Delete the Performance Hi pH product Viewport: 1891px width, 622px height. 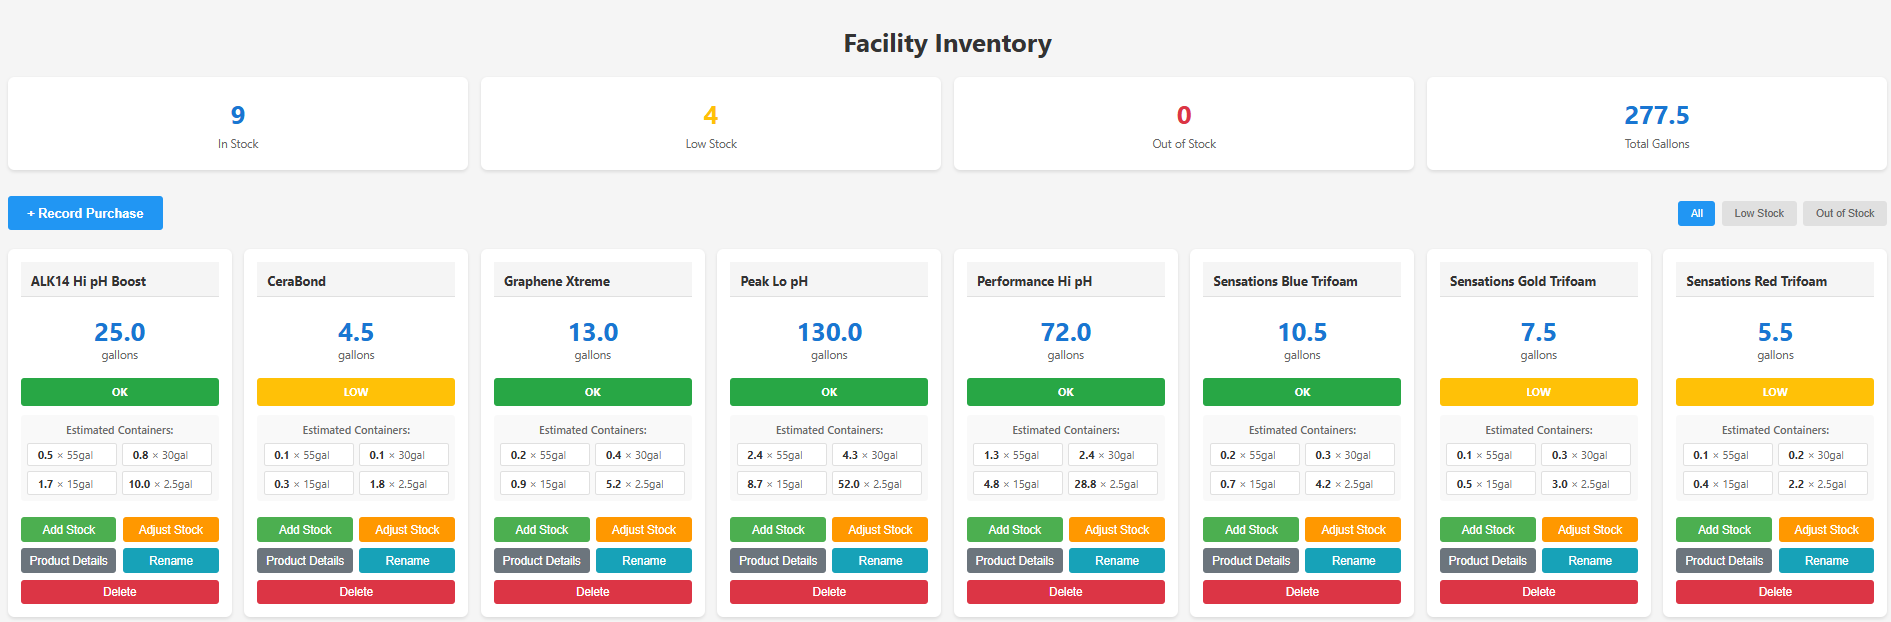point(1065,592)
